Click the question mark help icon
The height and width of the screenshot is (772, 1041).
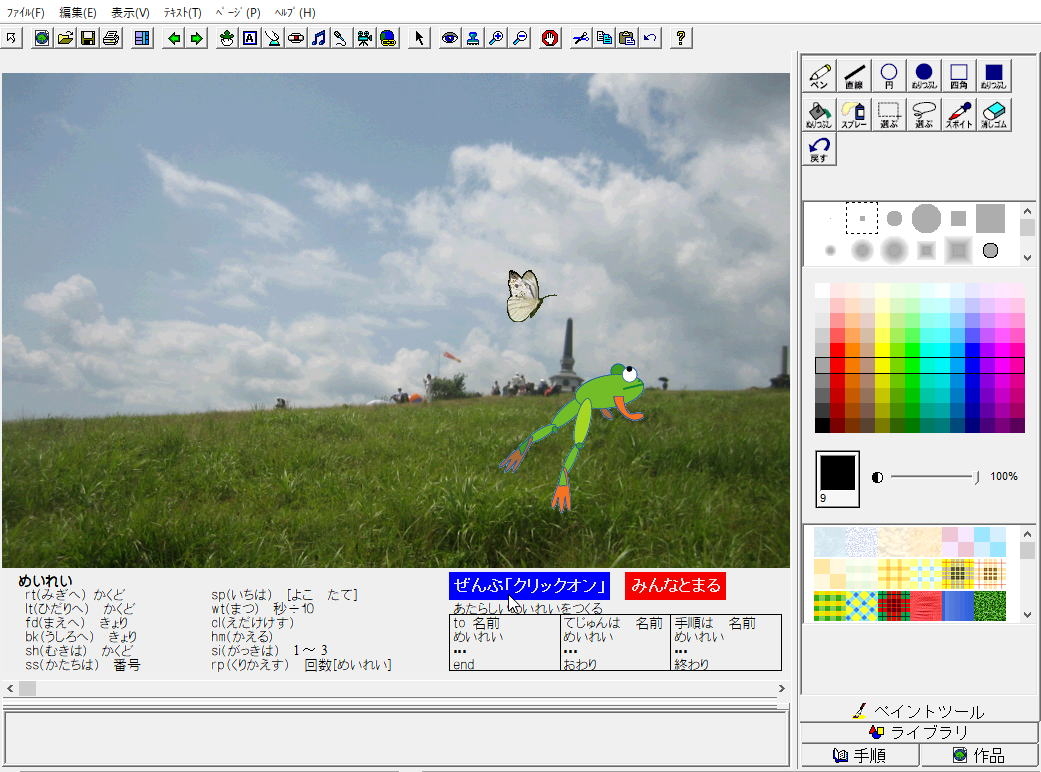[x=681, y=38]
